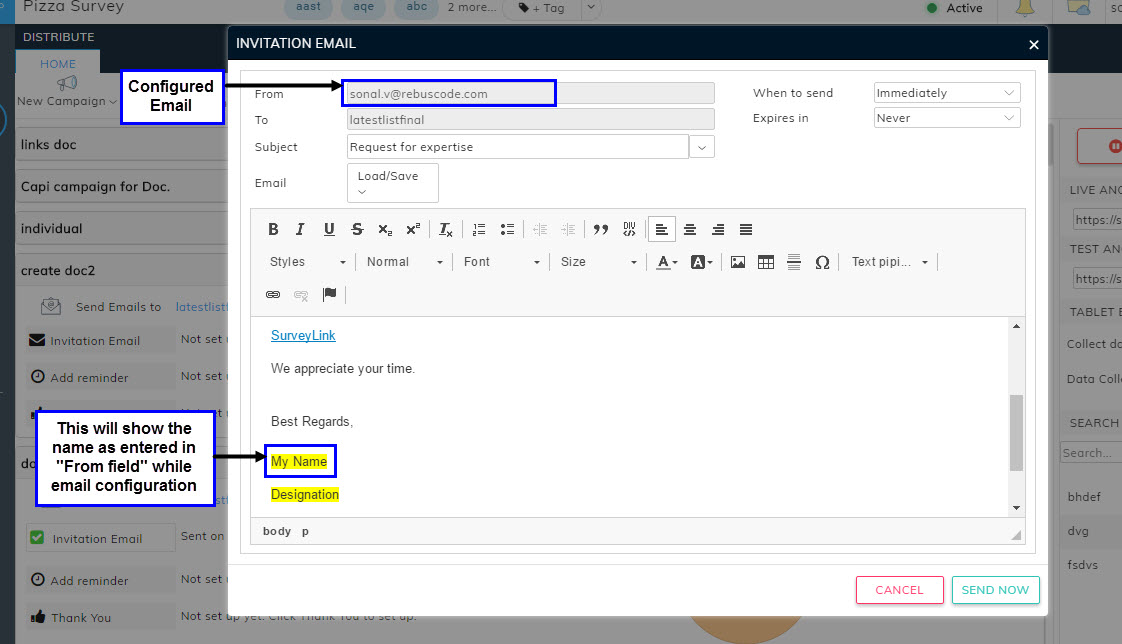Apply subscript formatting
1122x644 pixels.
(385, 229)
